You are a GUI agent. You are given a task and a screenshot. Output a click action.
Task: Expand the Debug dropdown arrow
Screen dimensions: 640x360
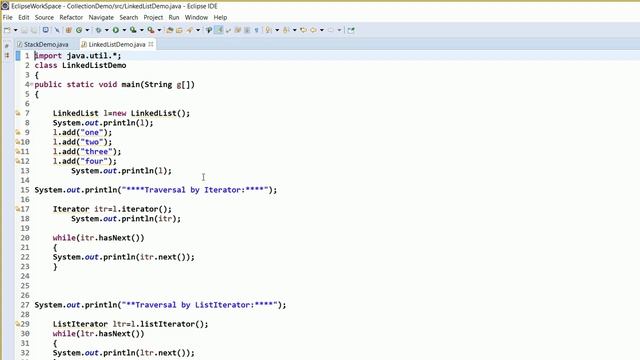pyautogui.click(x=107, y=30)
